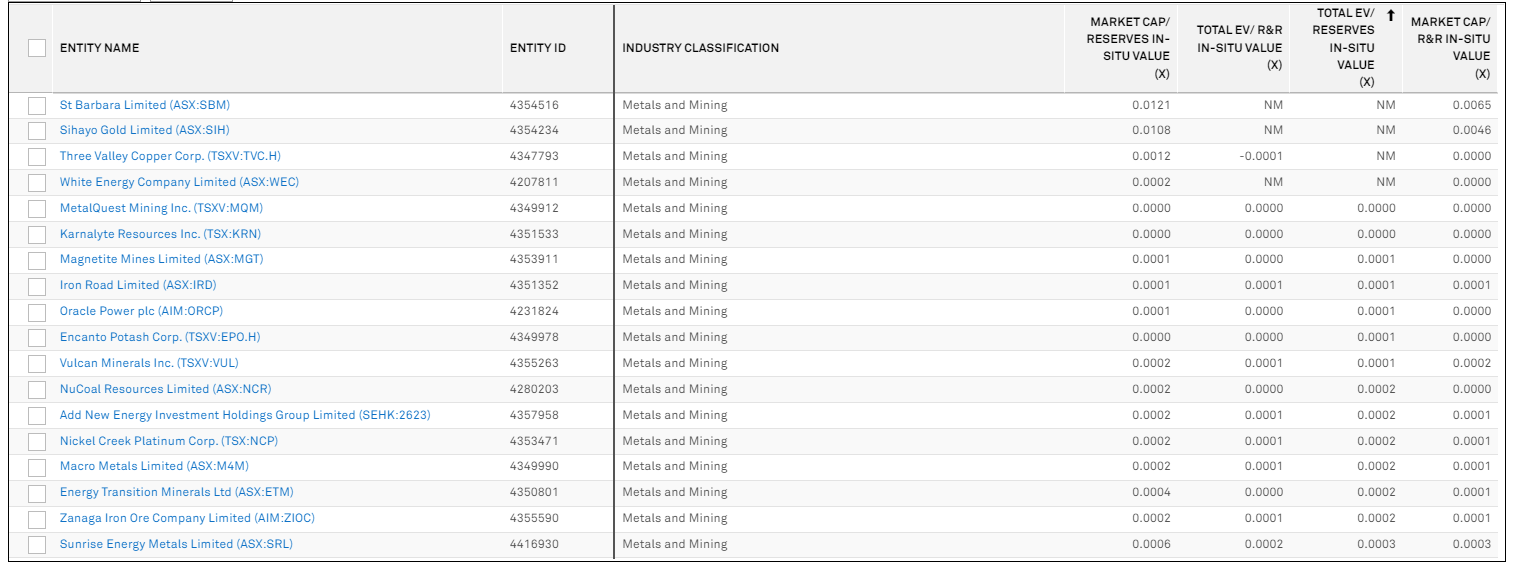Viewport: 1515px width, 569px height.
Task: Sort by Market Cap/Reserves In-Situ Value
Action: click(x=1129, y=48)
